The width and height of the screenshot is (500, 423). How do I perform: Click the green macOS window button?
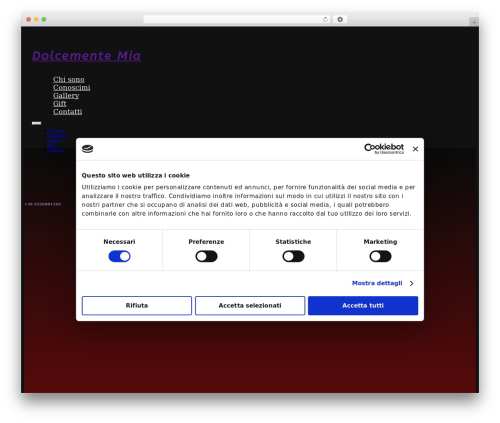pos(44,19)
